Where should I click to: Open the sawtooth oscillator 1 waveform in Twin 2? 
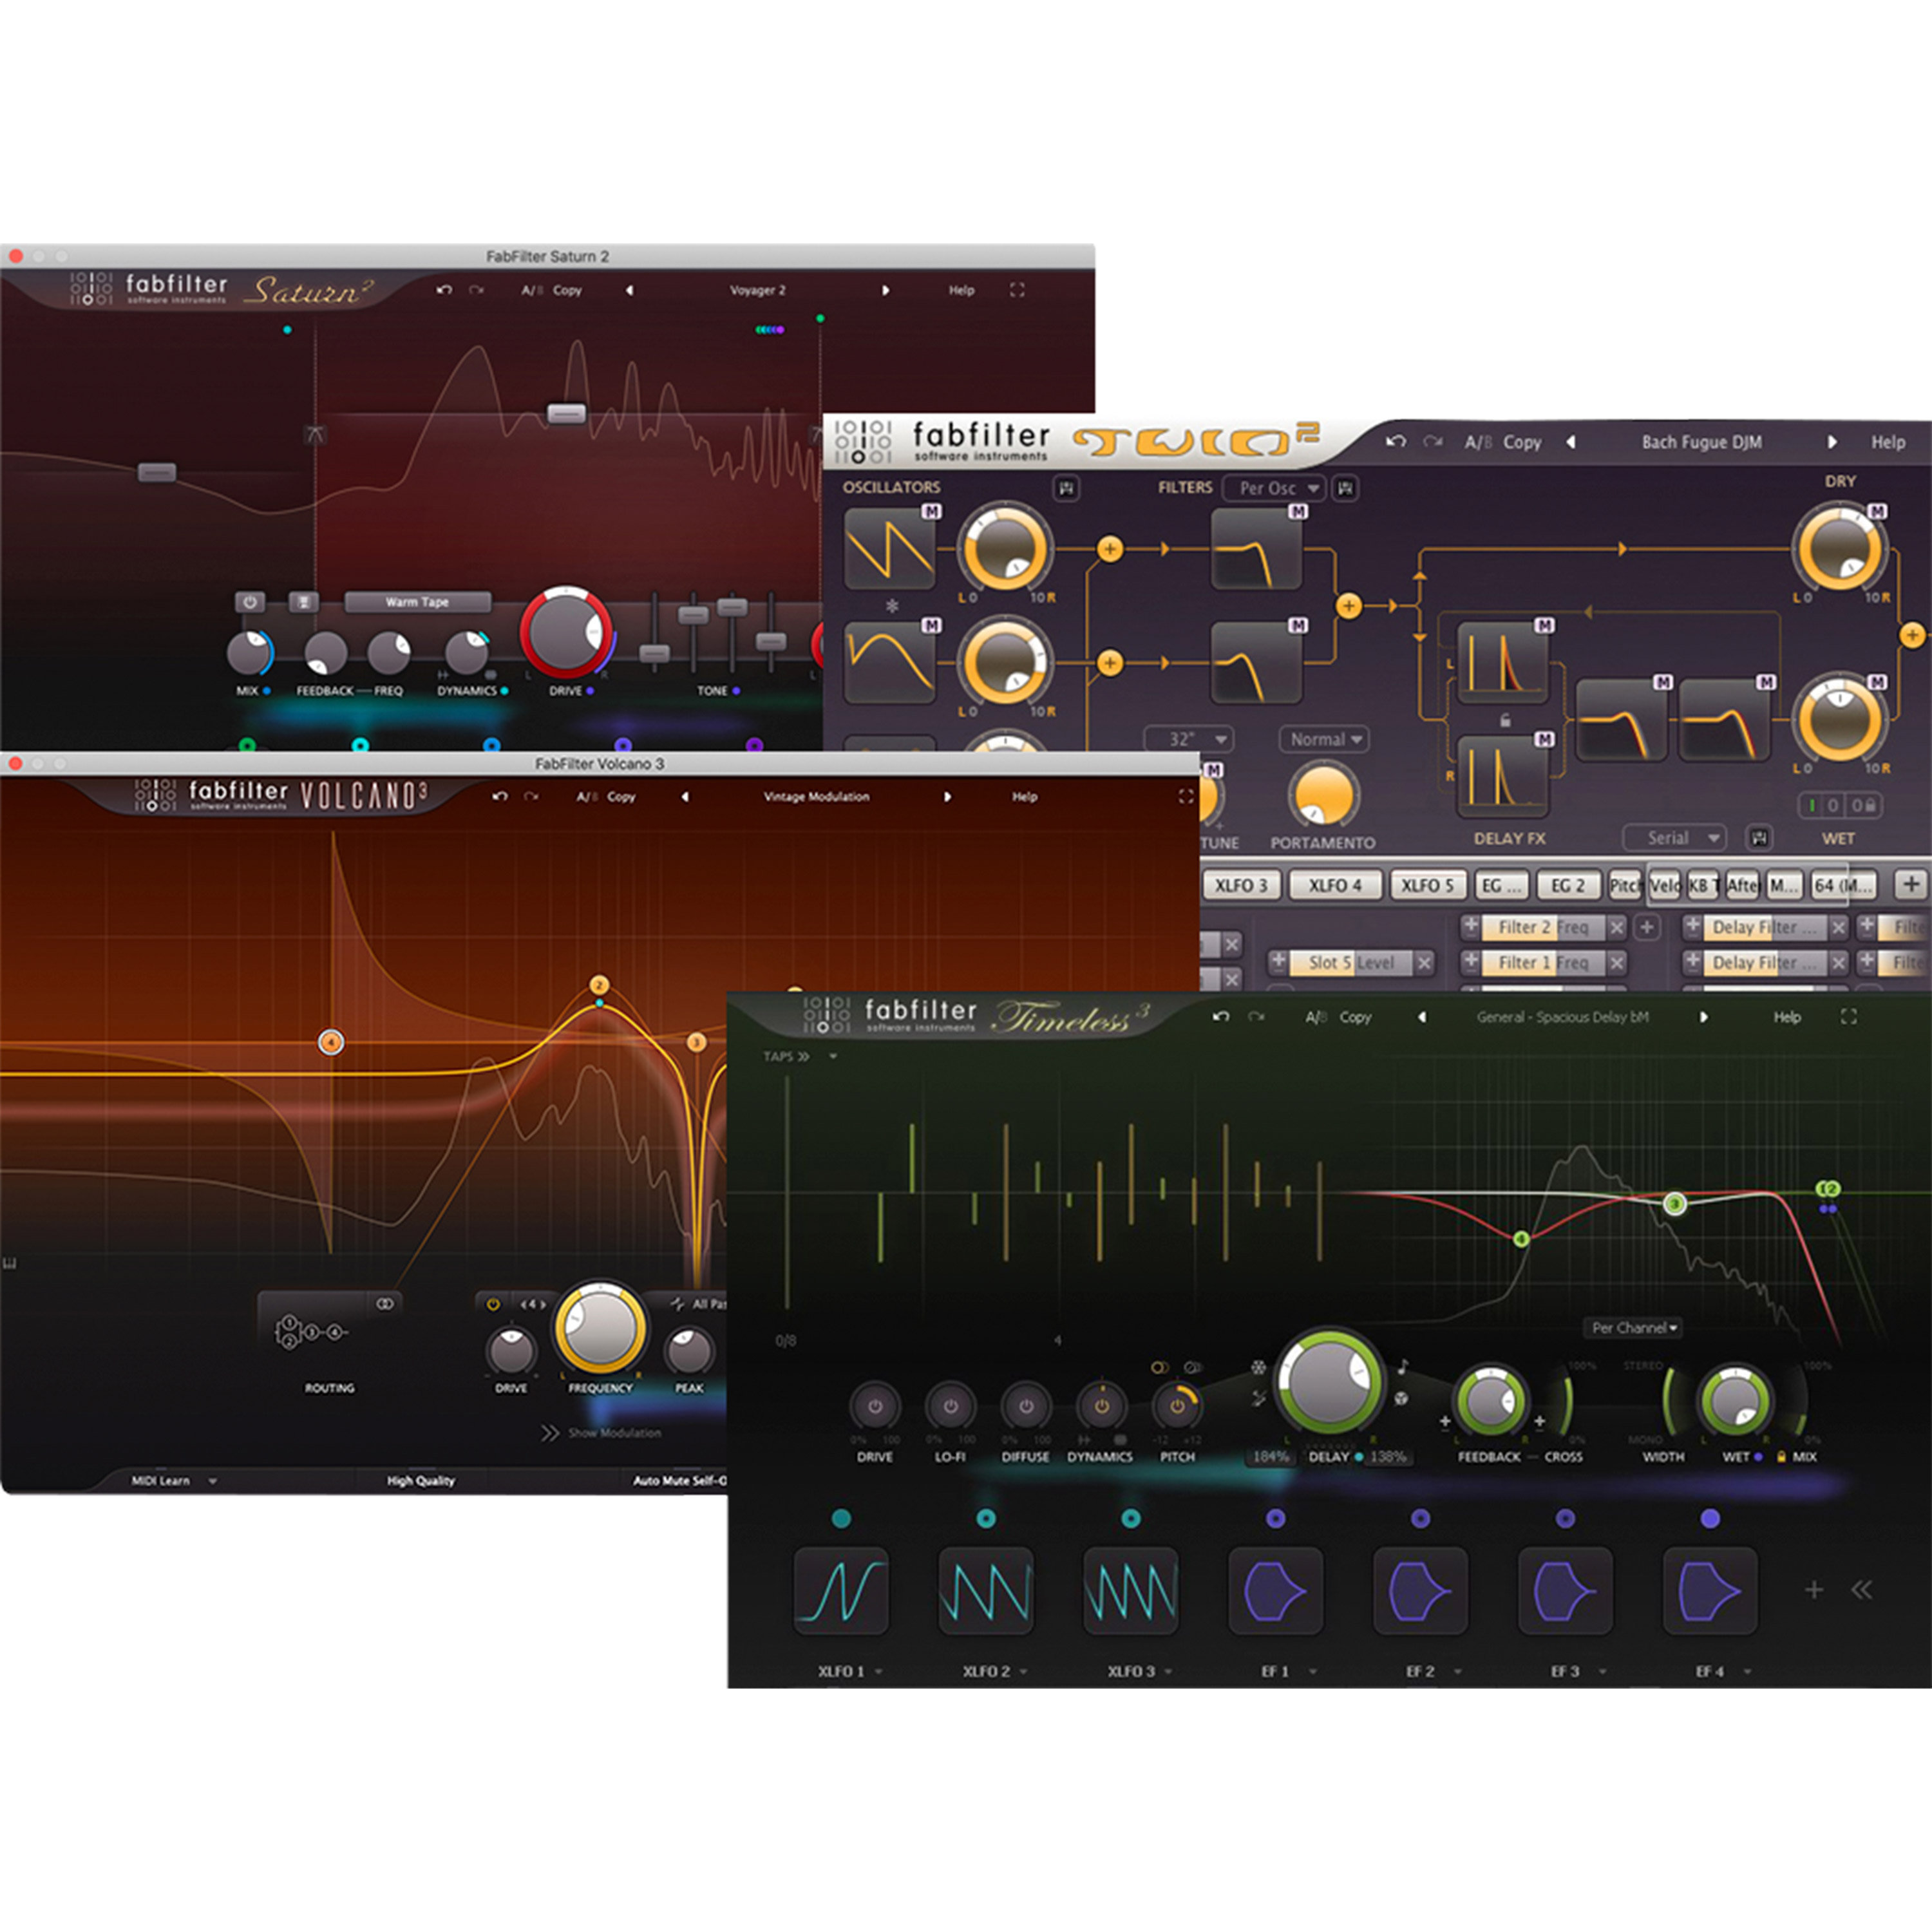[889, 549]
